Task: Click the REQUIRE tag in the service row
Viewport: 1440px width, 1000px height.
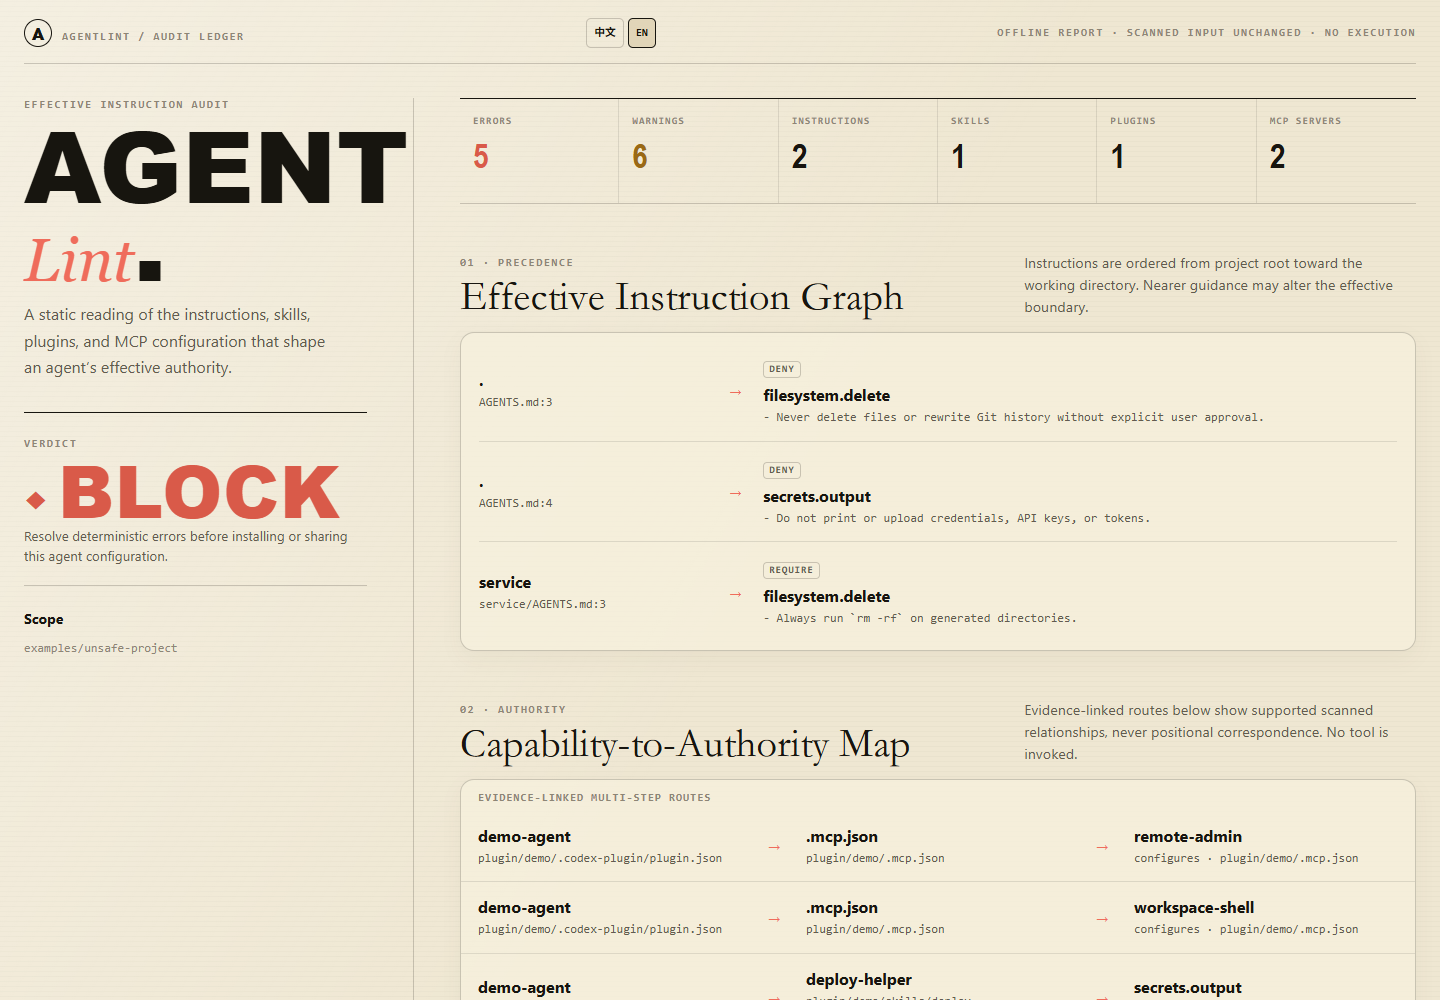Action: 791,570
